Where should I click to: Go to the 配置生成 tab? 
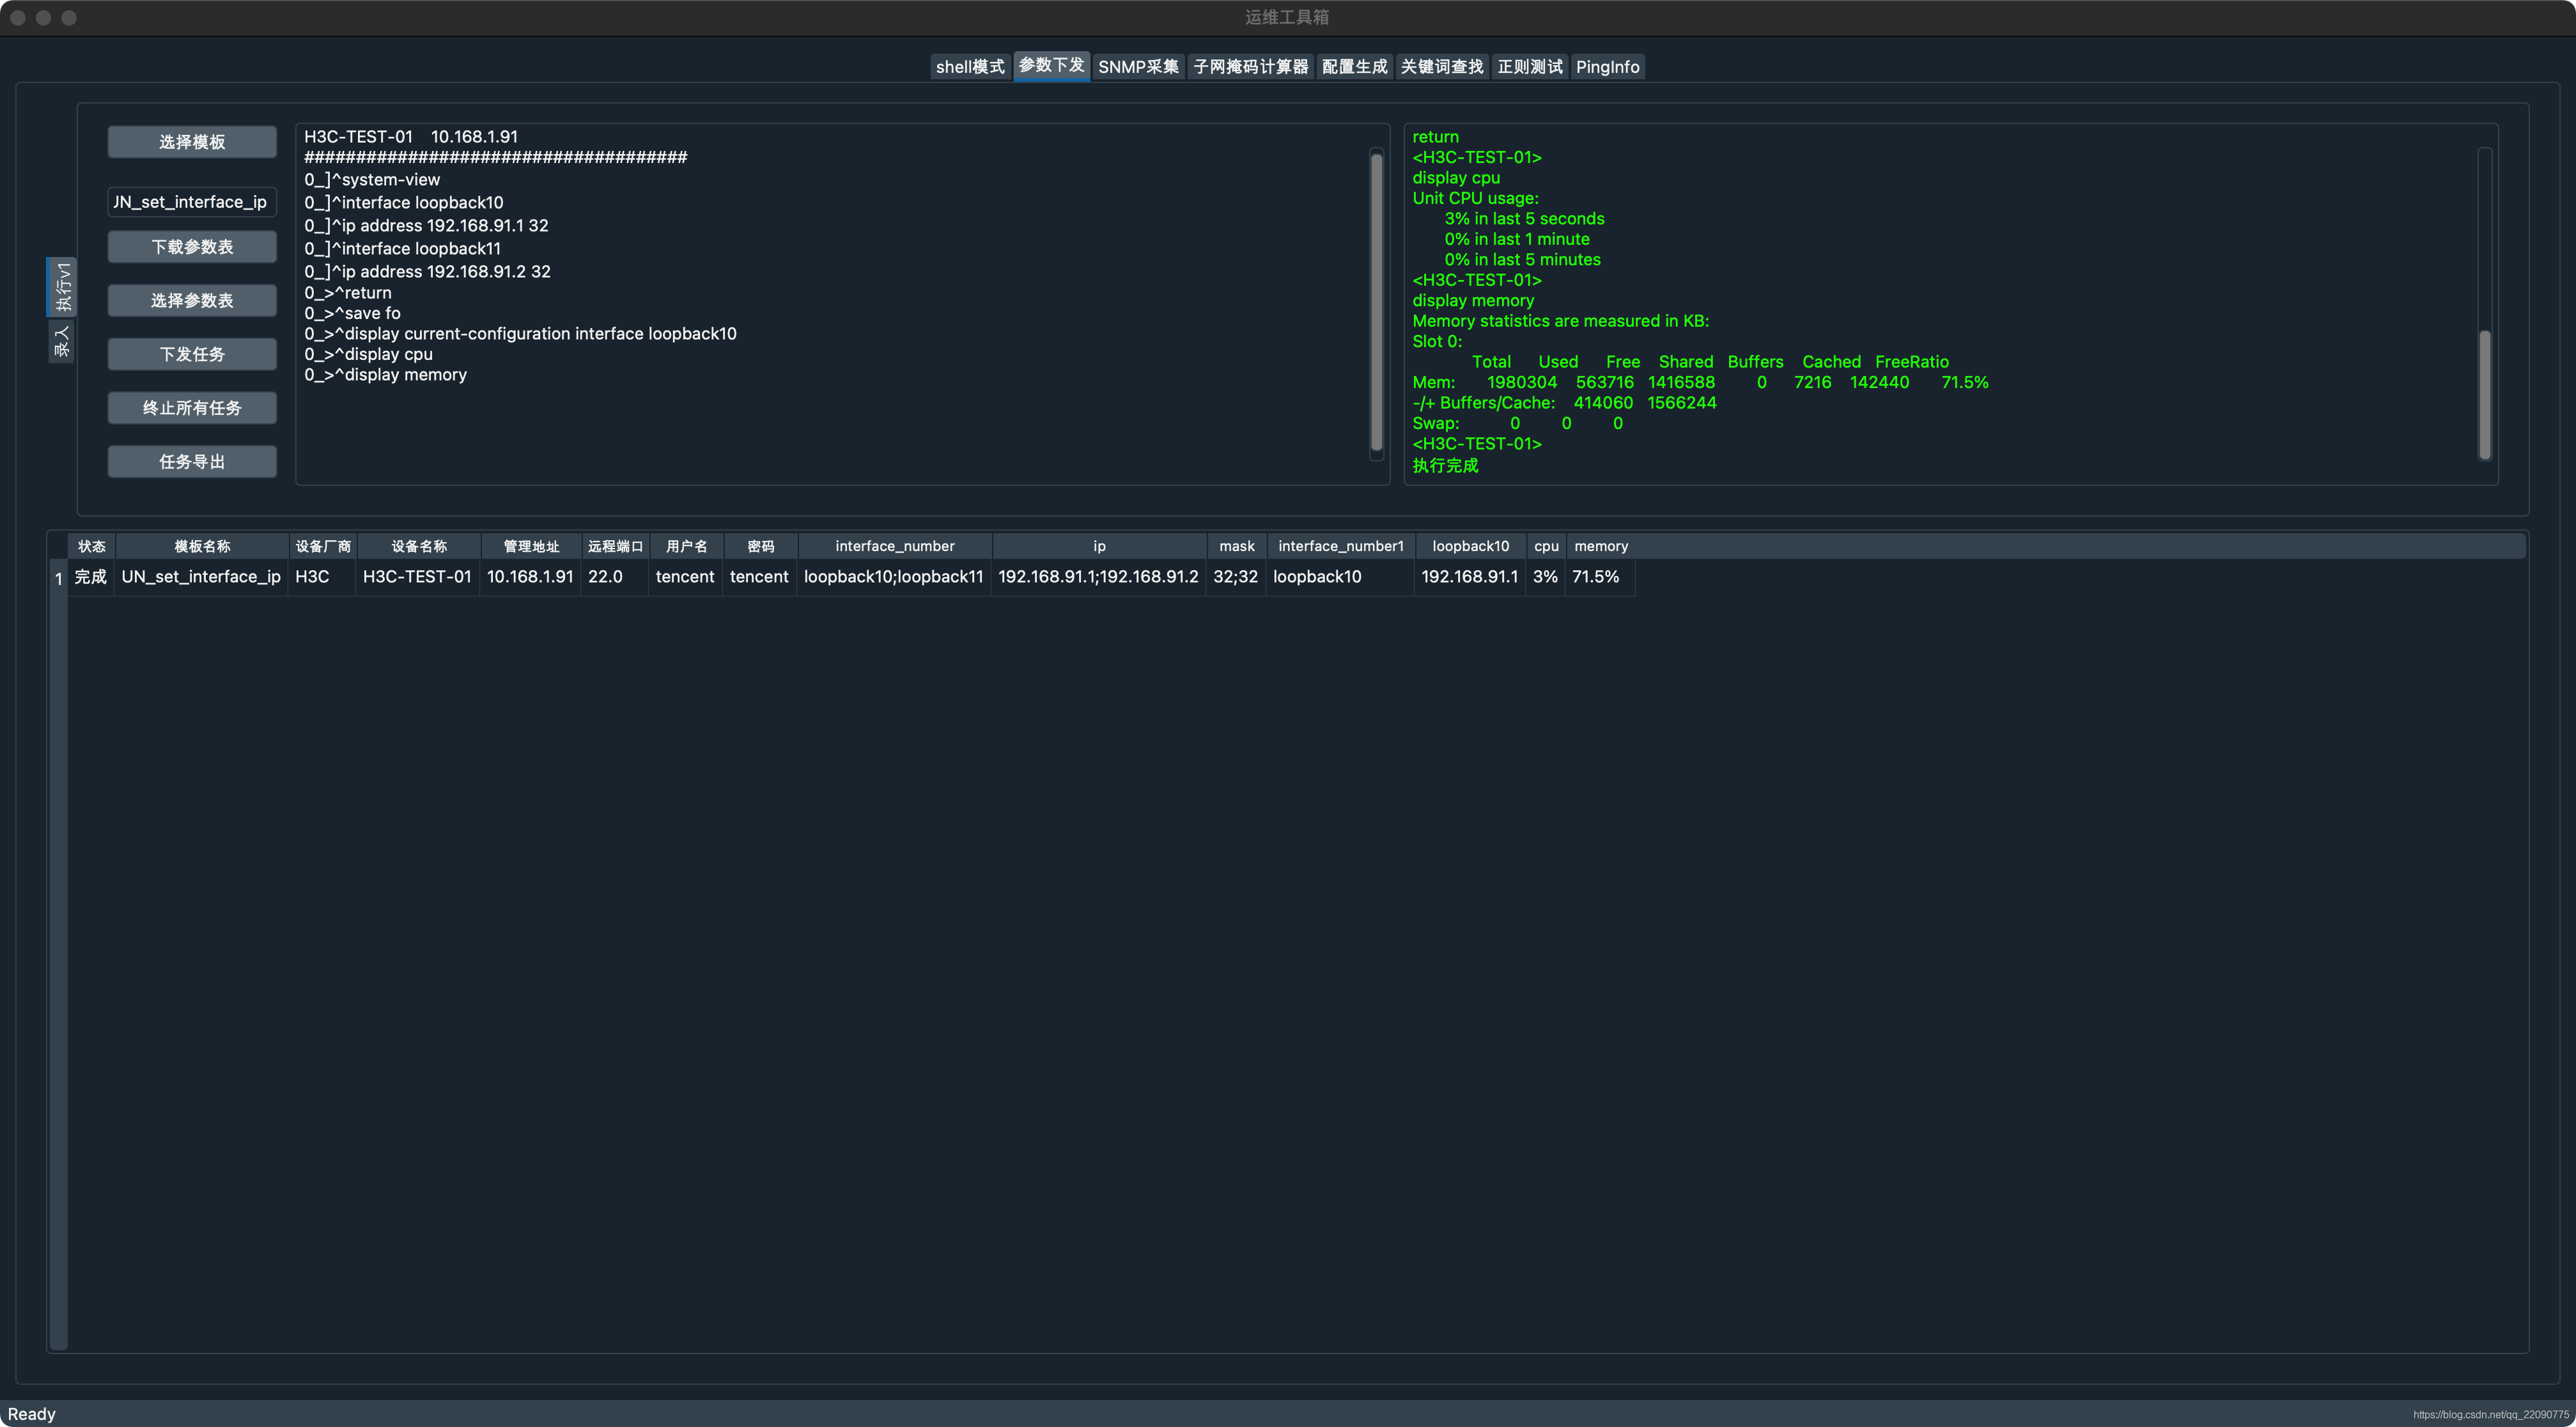(x=1354, y=67)
